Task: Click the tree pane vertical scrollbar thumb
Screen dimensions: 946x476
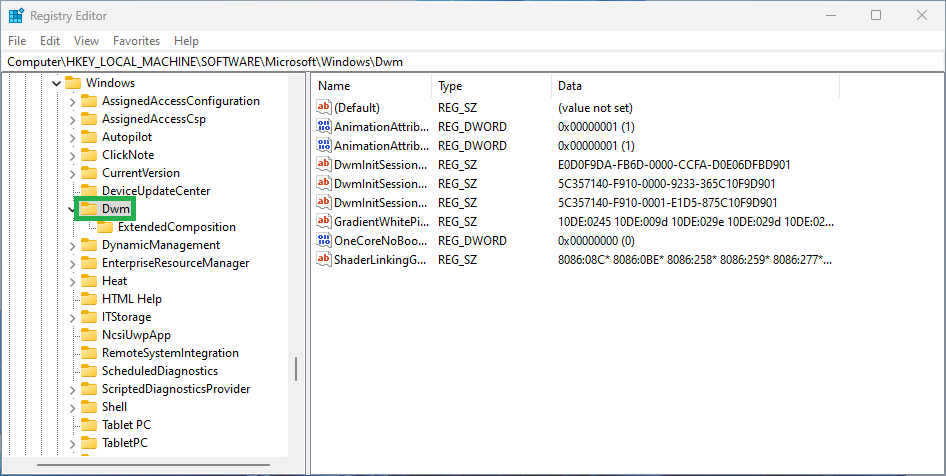Action: click(x=296, y=369)
